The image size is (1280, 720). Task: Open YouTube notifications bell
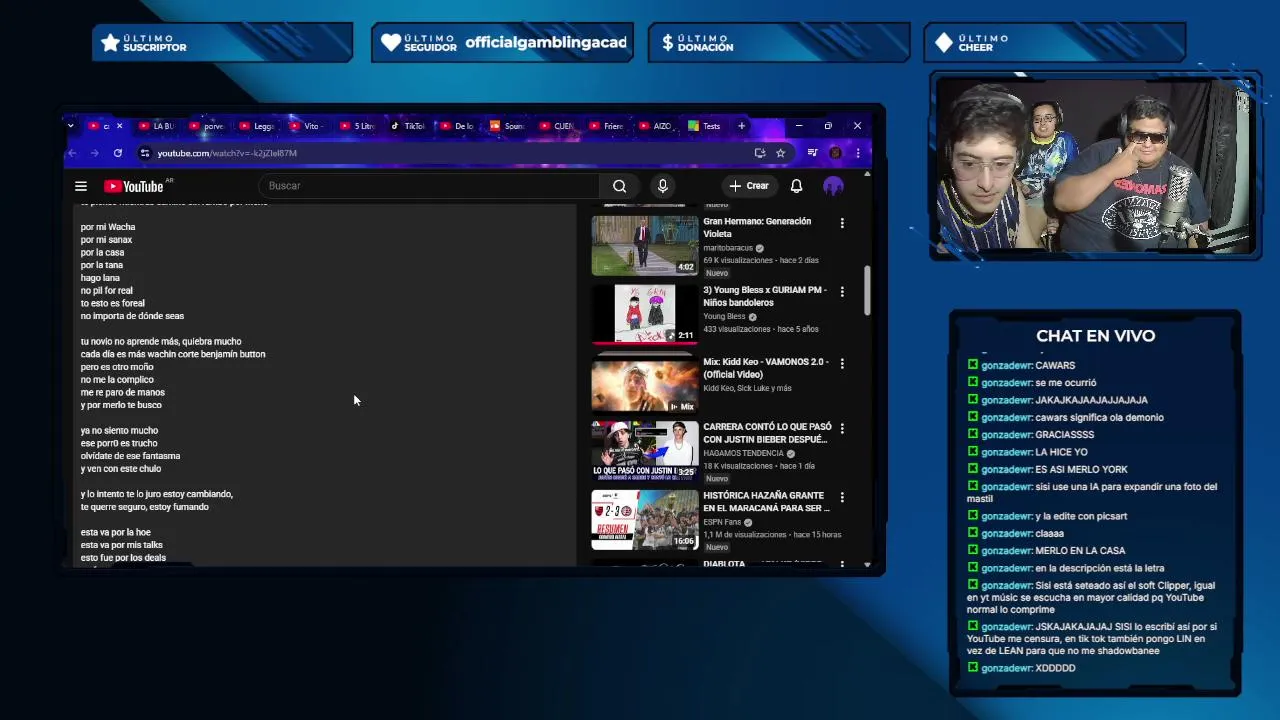796,186
